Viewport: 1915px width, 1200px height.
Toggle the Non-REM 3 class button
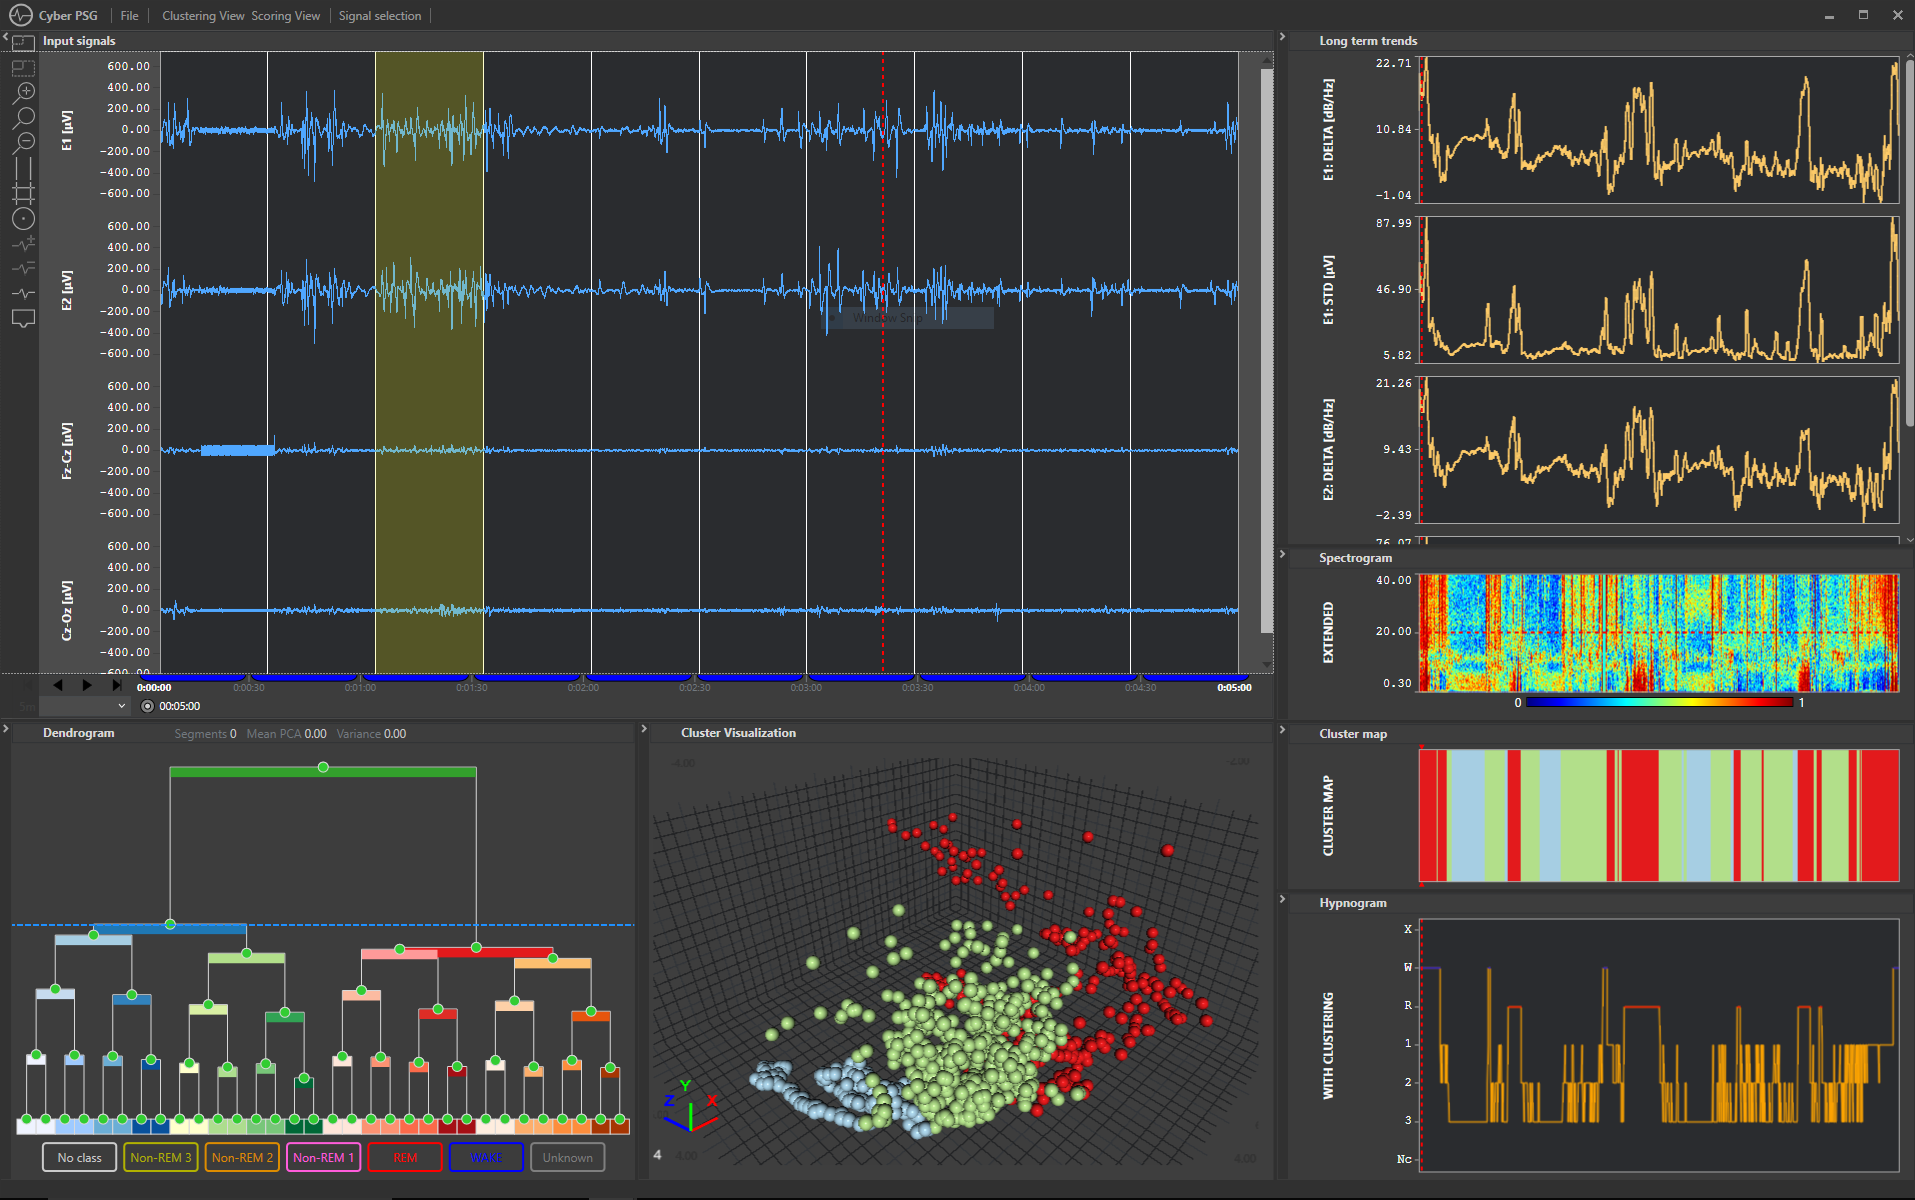160,1157
